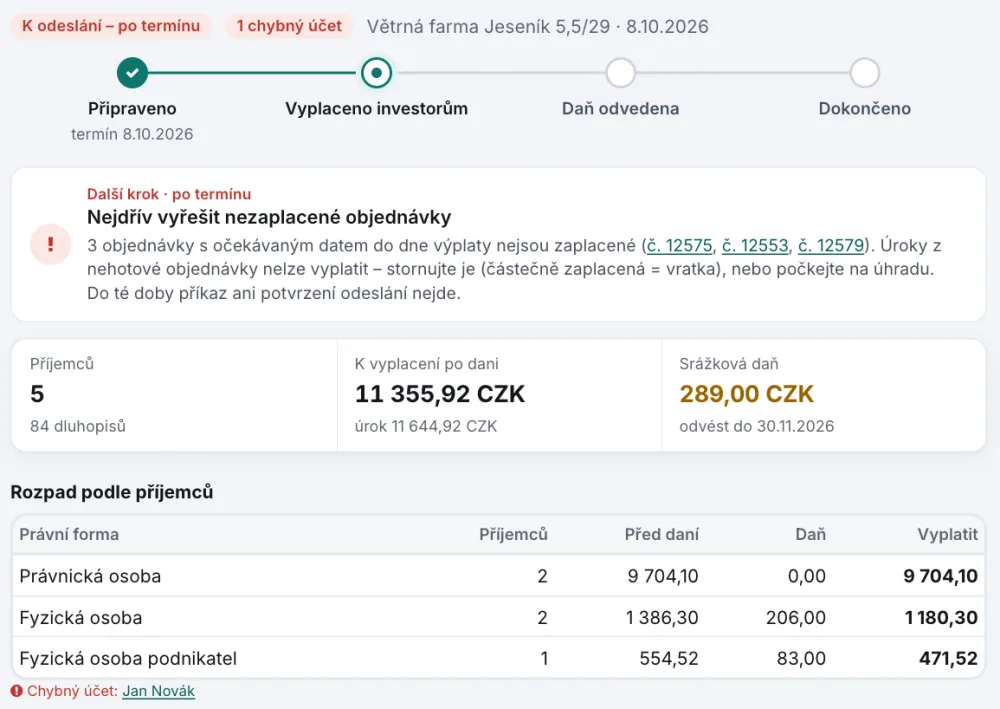Click '84 dluhopisů' text

click(x=78, y=426)
